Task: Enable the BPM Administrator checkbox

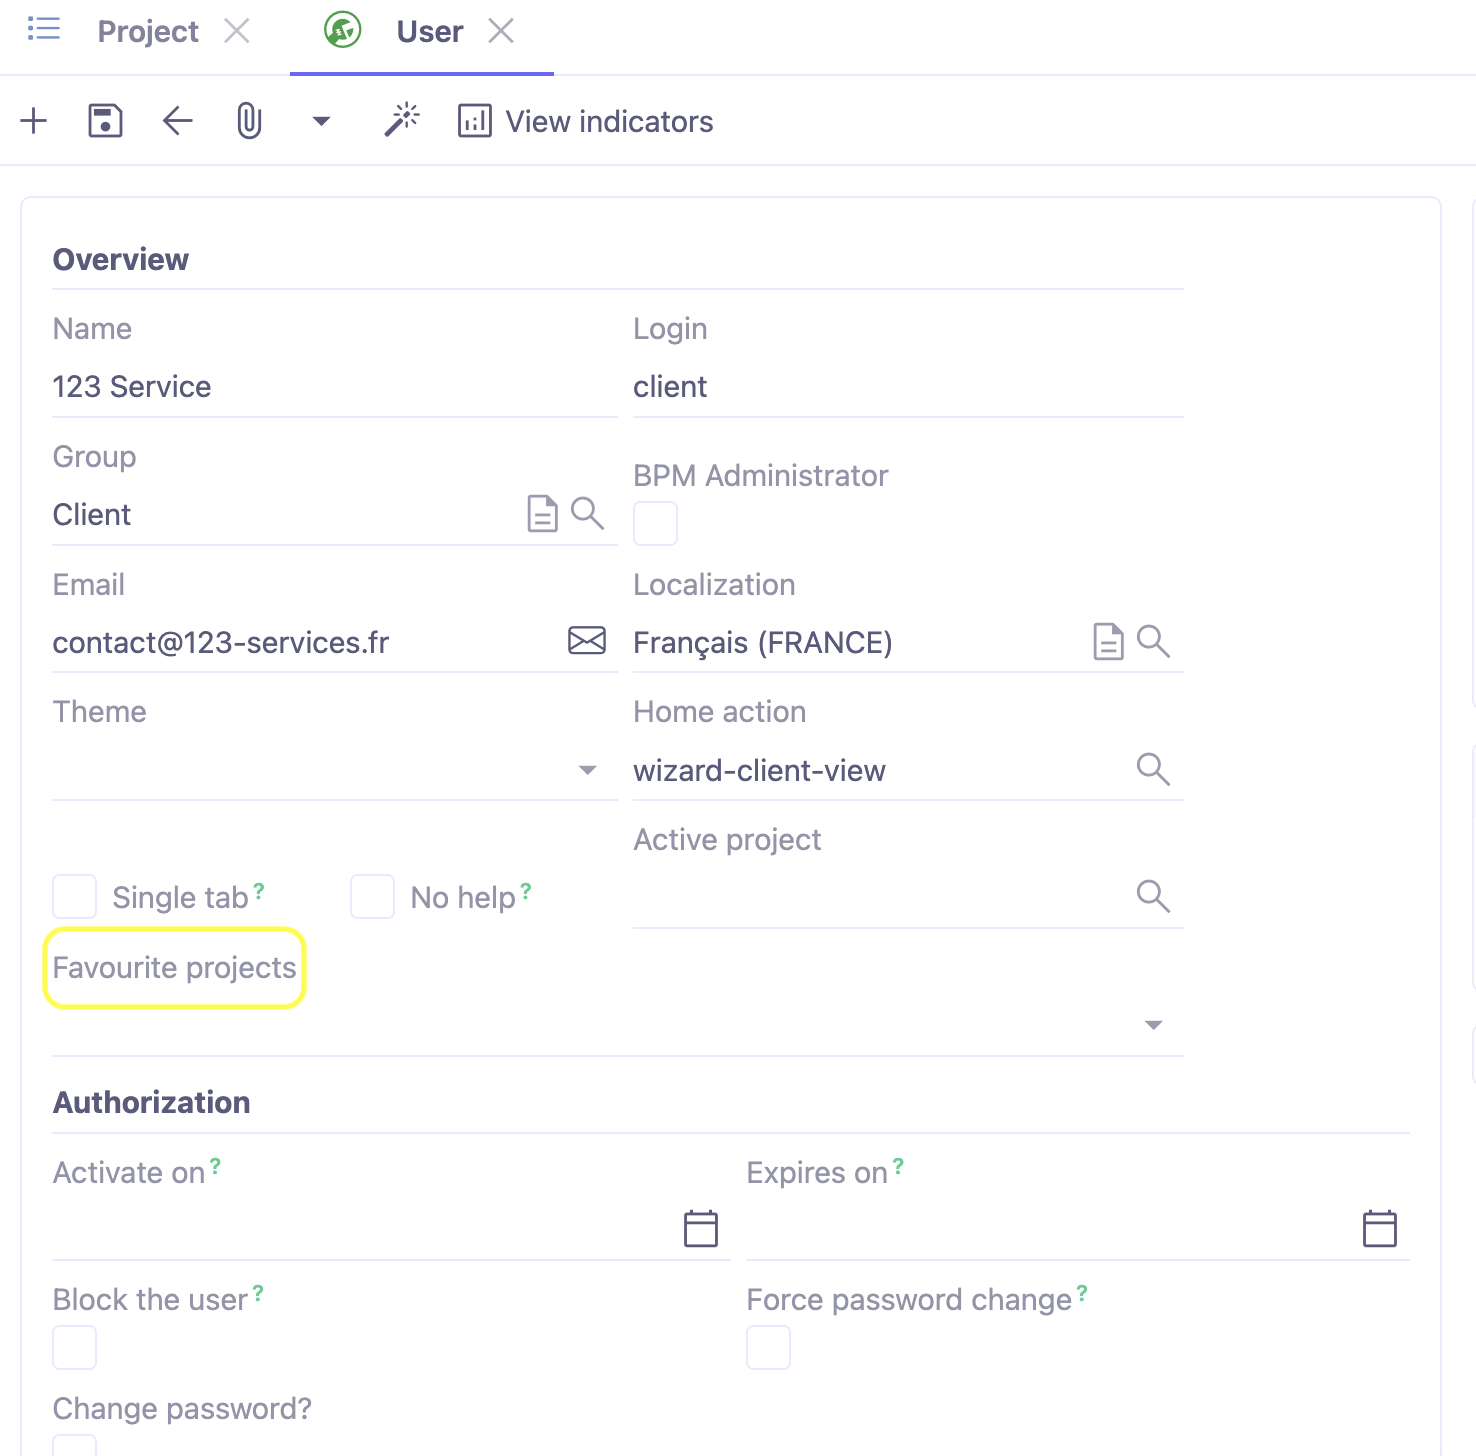Action: point(656,524)
